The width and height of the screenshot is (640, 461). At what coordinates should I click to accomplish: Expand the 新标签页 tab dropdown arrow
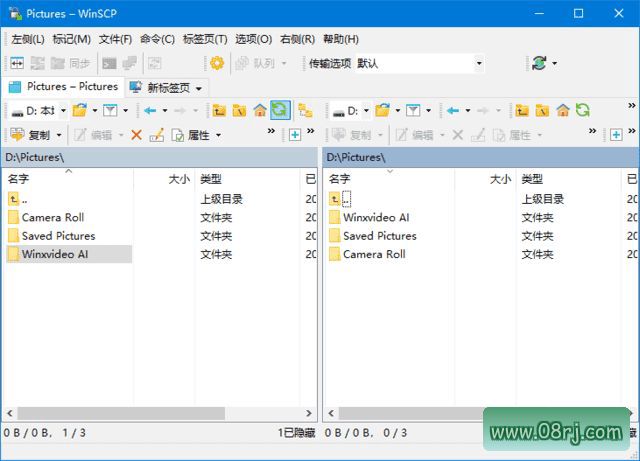click(198, 88)
